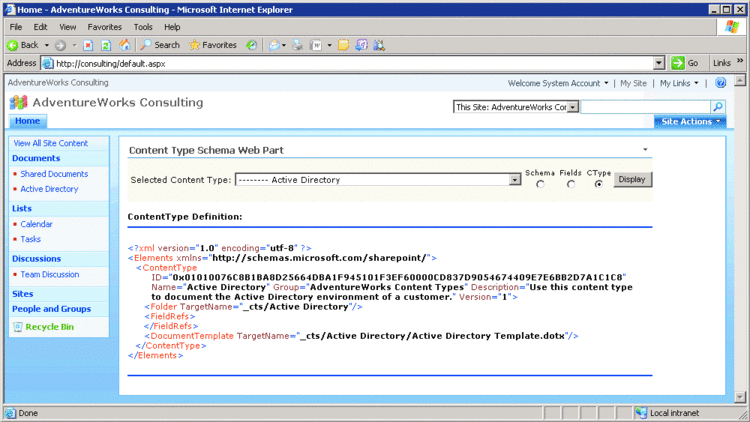This screenshot has height=422, width=750.
Task: Open the Favorites menu in the menu bar
Action: coord(104,27)
